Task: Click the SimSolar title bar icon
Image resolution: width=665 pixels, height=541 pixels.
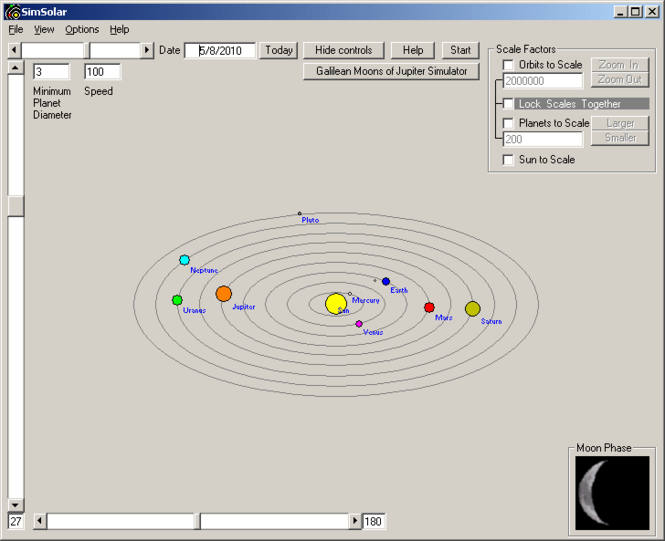Action: pos(13,11)
